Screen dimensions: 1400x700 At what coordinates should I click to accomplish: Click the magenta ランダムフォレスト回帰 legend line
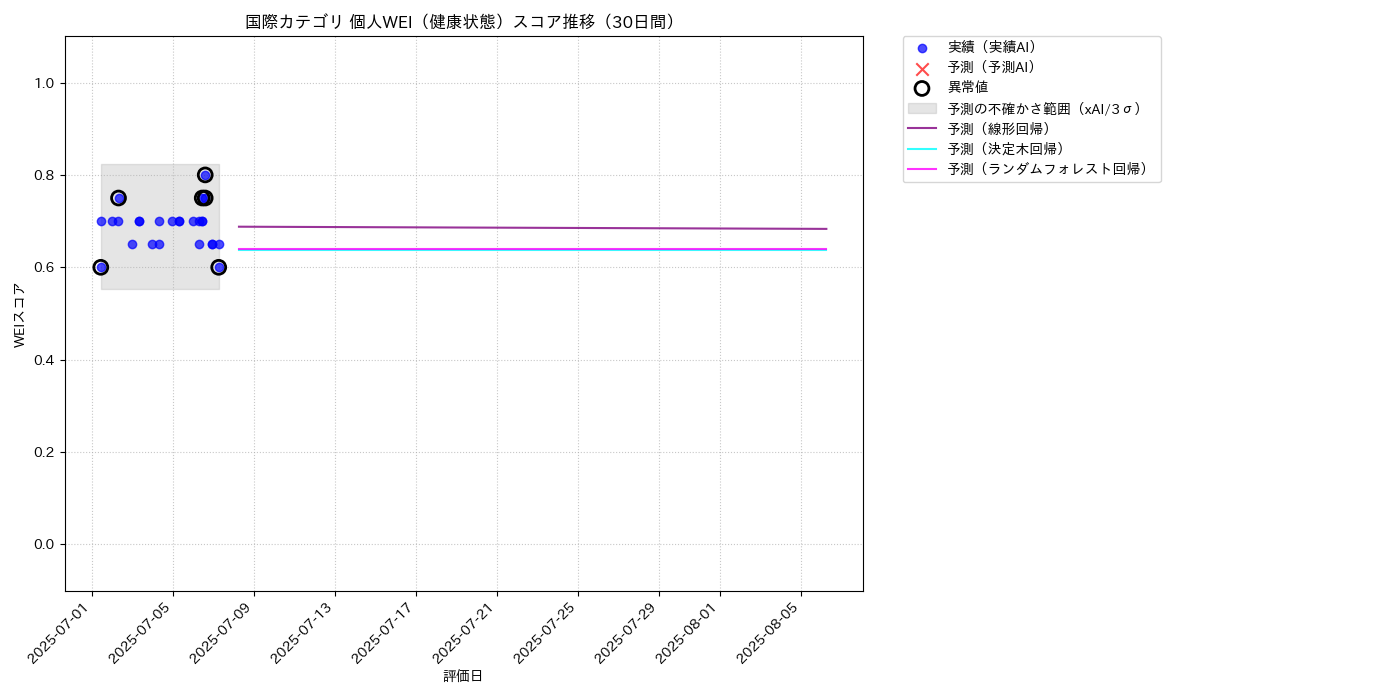point(922,169)
